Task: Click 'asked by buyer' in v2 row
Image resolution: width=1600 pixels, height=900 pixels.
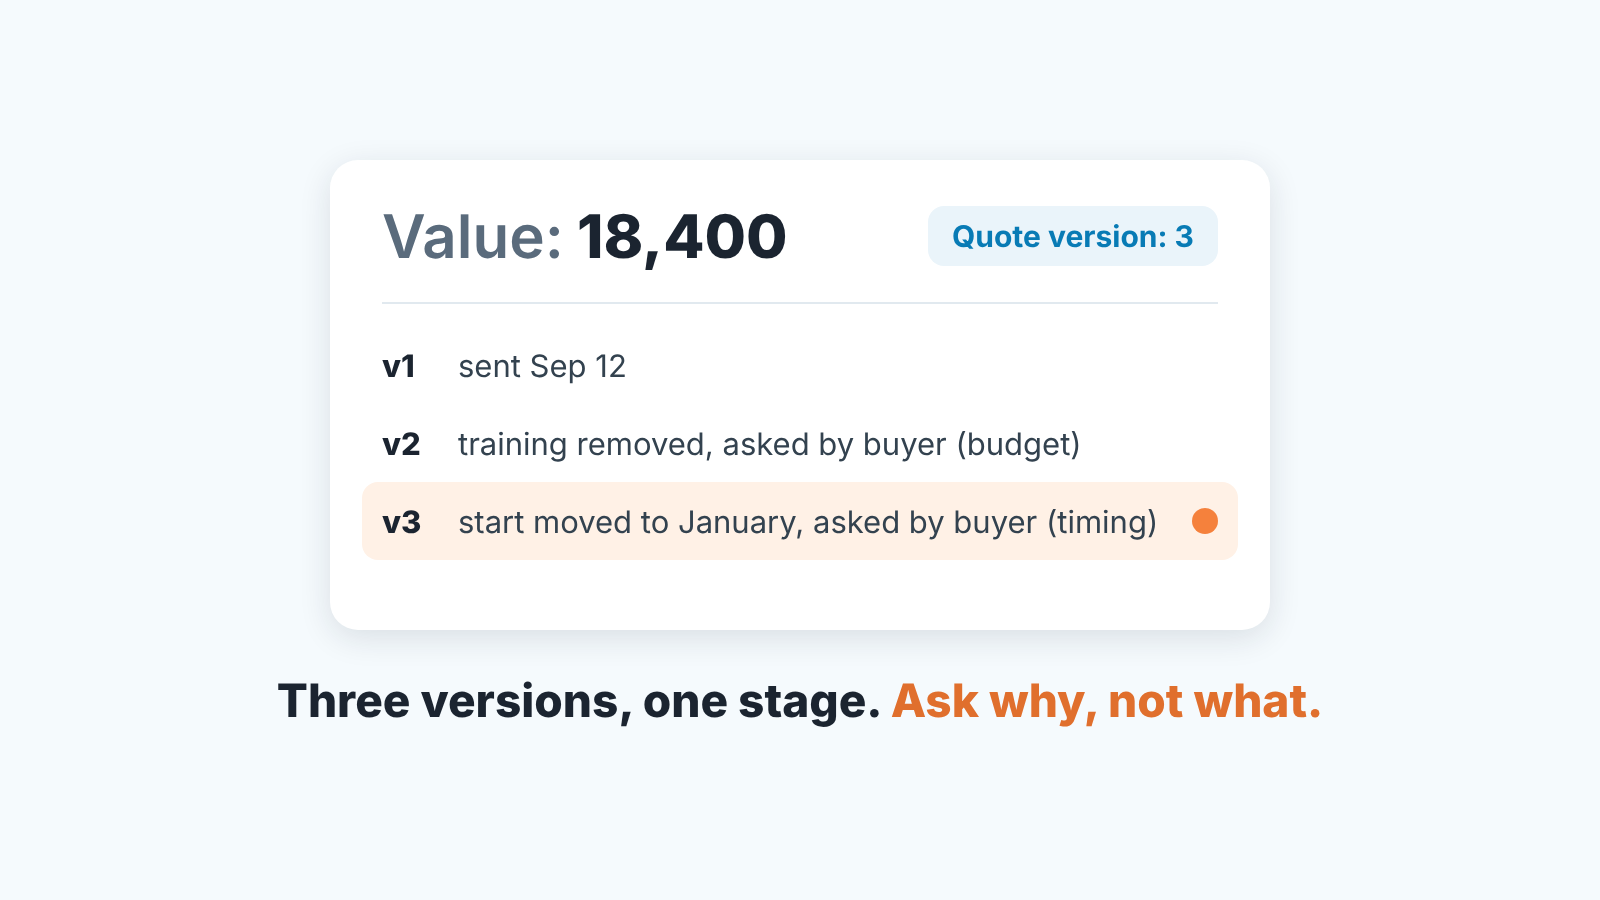Action: [834, 445]
